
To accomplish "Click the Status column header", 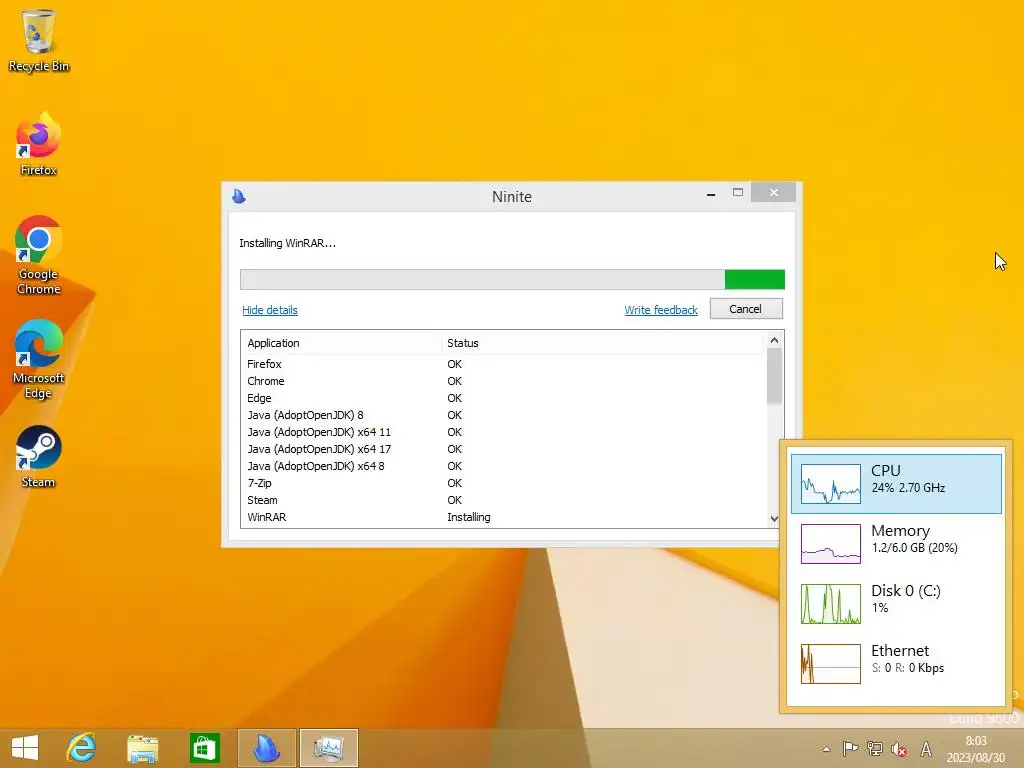I will pos(602,343).
